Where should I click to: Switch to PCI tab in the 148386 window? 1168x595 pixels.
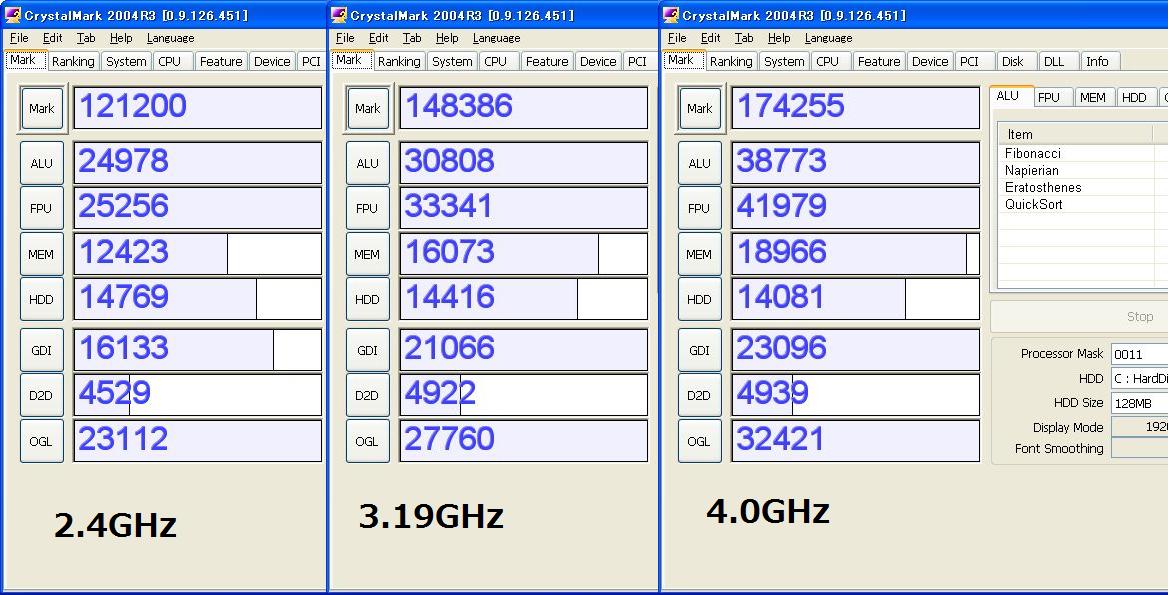coord(638,62)
